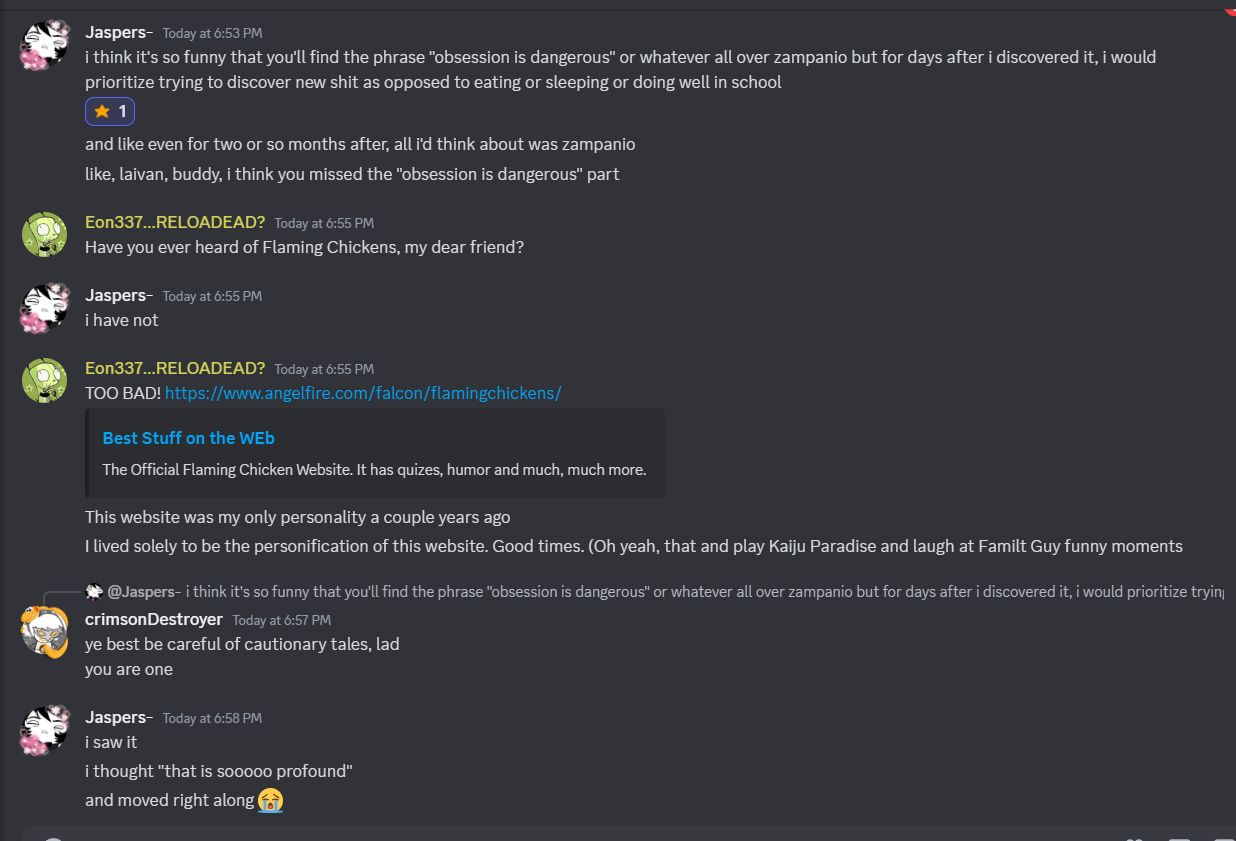The height and width of the screenshot is (841, 1236).
Task: Click Eon337's avatar on the "TOO BAD!" message
Action: (44, 380)
